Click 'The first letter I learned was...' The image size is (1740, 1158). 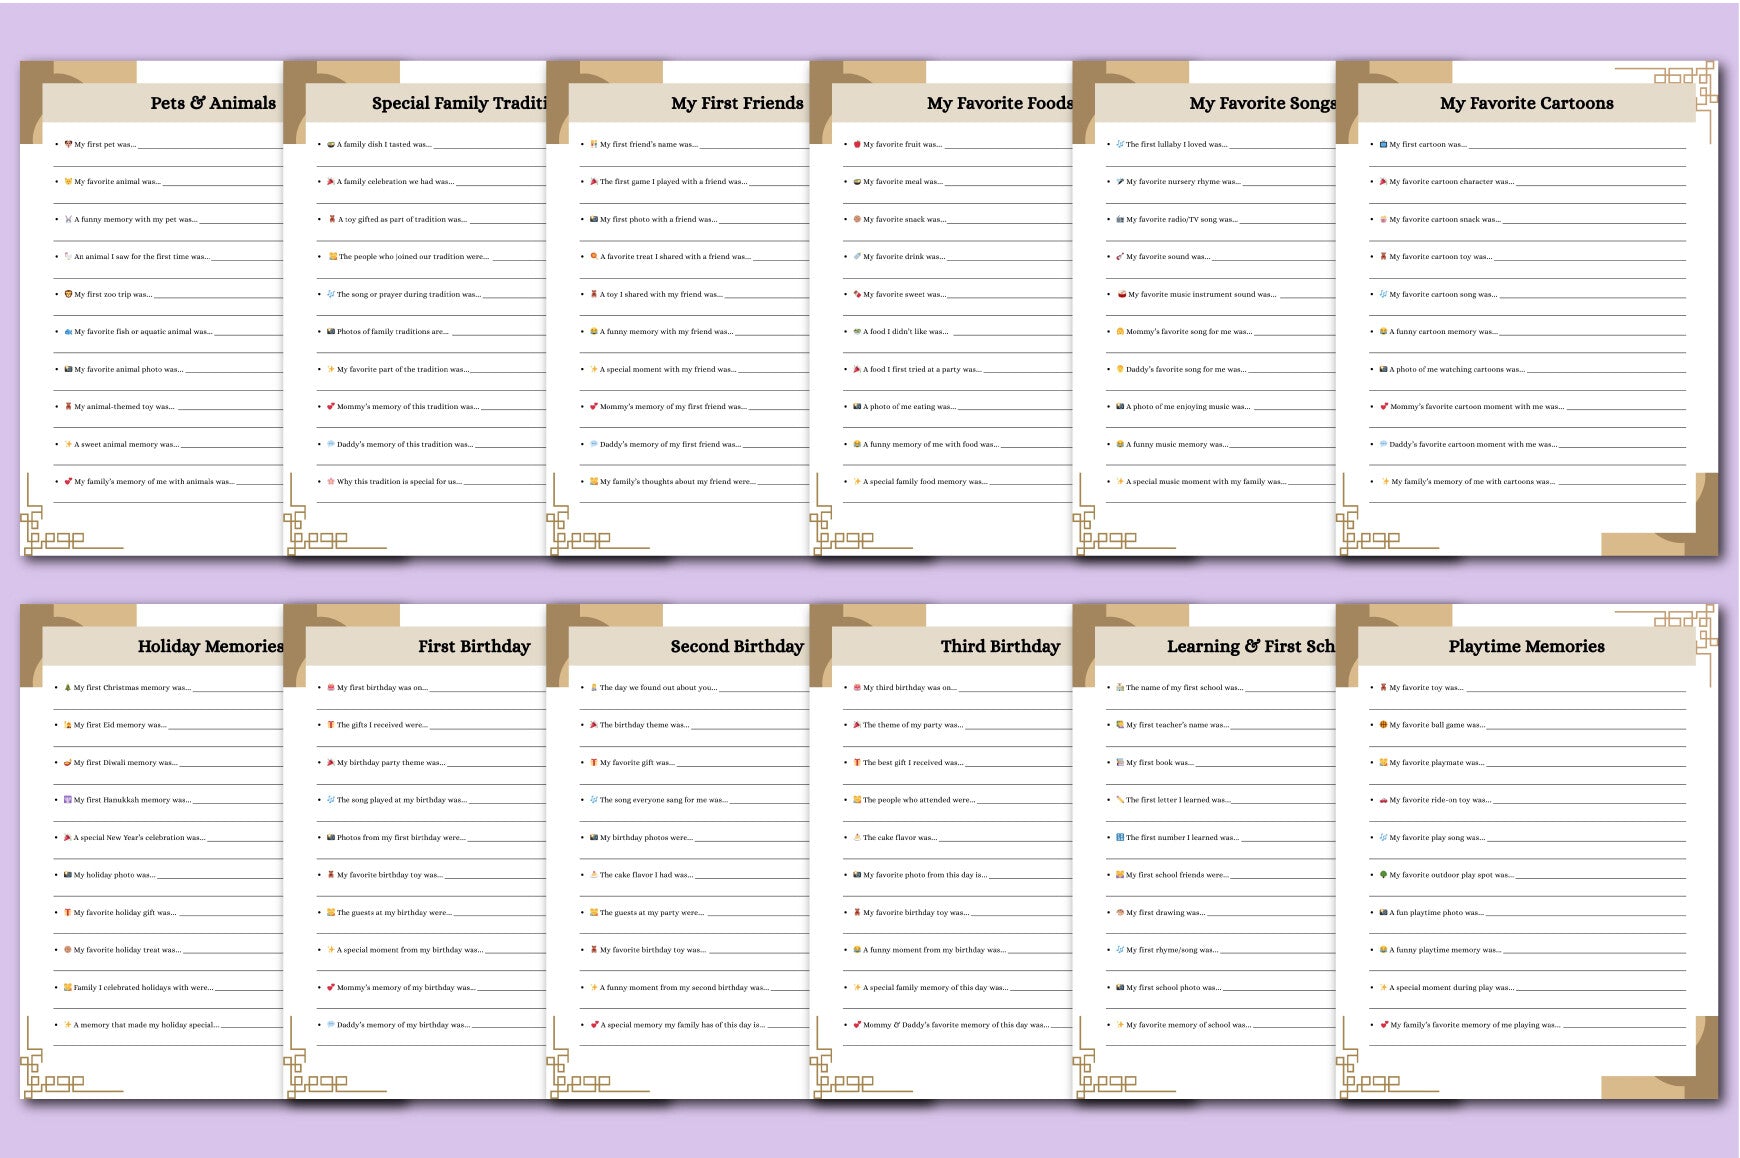click(1178, 800)
